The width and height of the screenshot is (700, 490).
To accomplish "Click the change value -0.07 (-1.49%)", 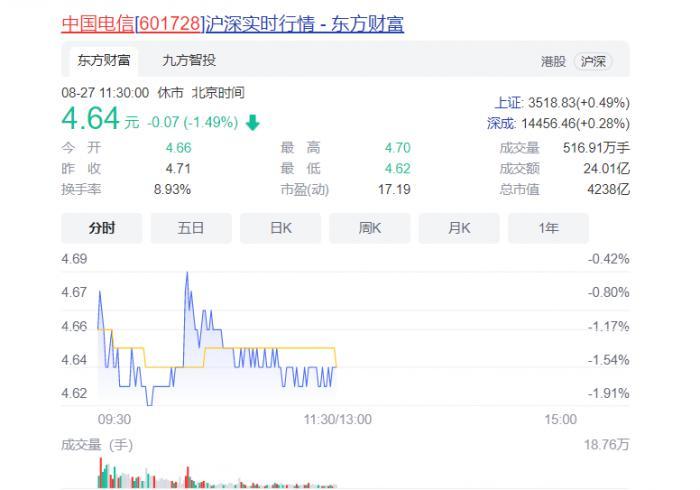I will click(192, 122).
